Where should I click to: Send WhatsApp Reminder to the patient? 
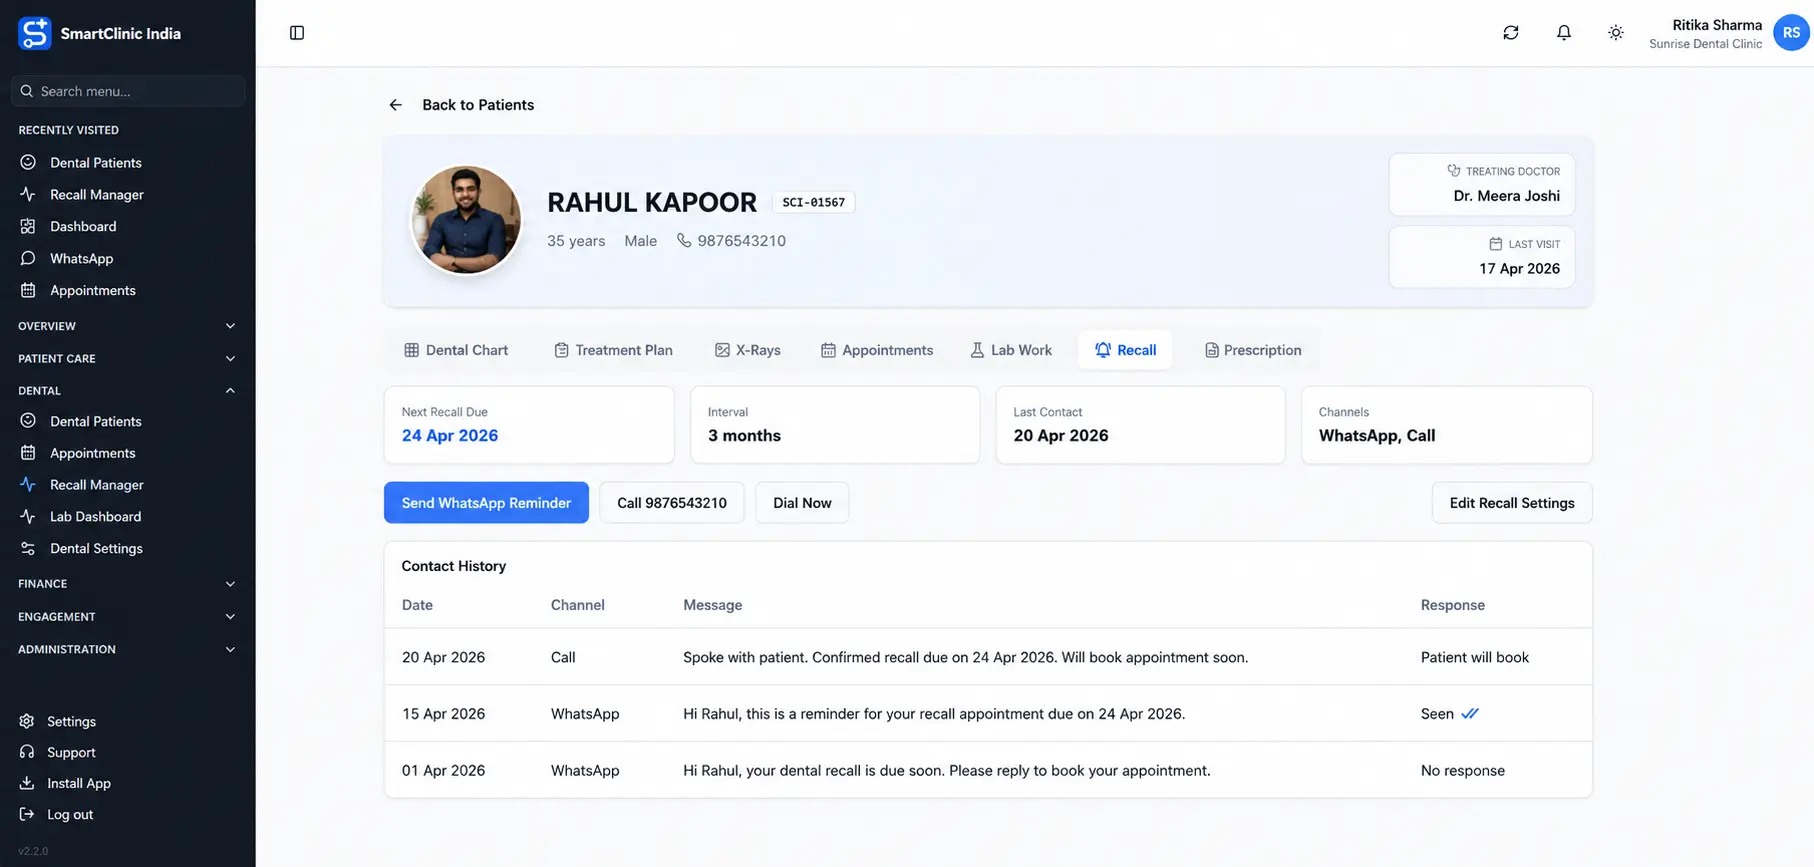[x=486, y=503]
